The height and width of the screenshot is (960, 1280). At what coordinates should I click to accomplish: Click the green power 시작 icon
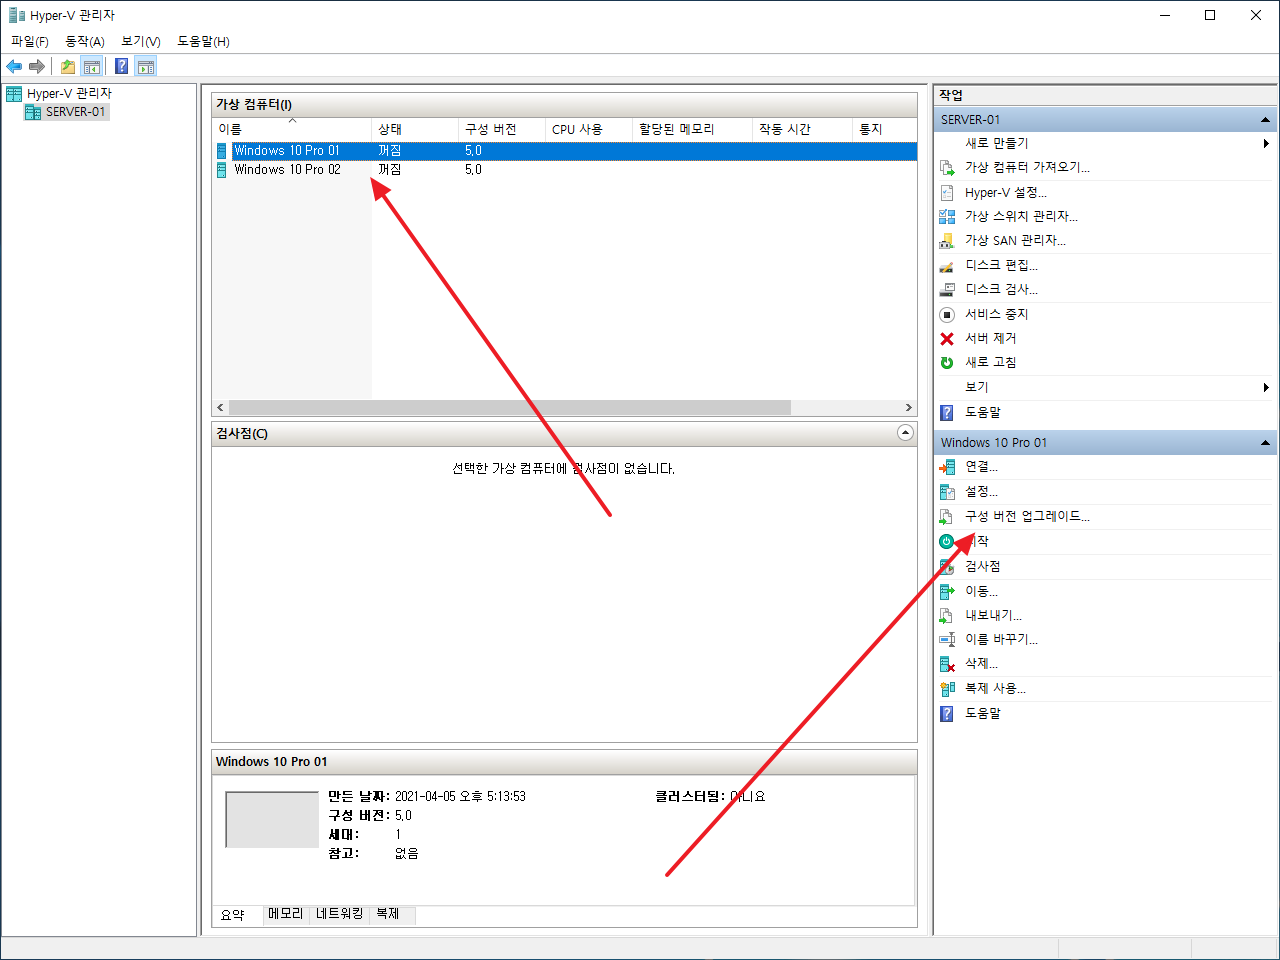(x=947, y=541)
